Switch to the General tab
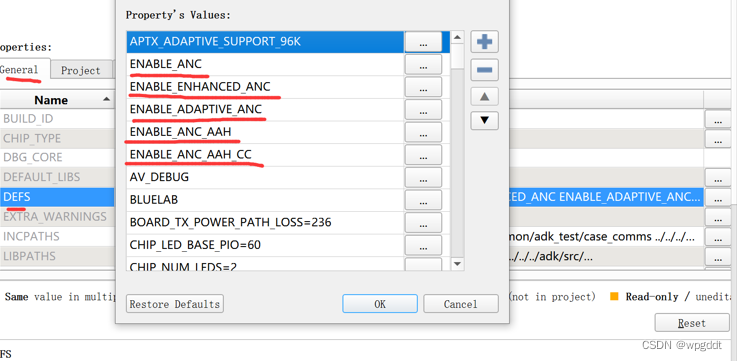 pos(24,70)
